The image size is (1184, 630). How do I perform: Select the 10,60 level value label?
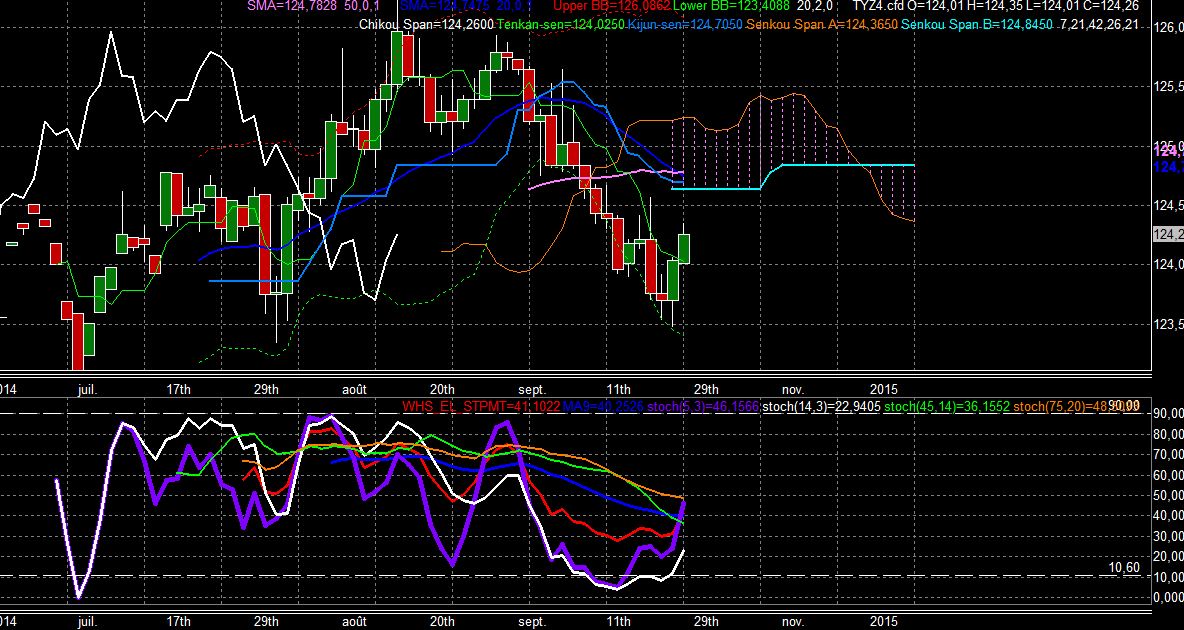click(1124, 568)
